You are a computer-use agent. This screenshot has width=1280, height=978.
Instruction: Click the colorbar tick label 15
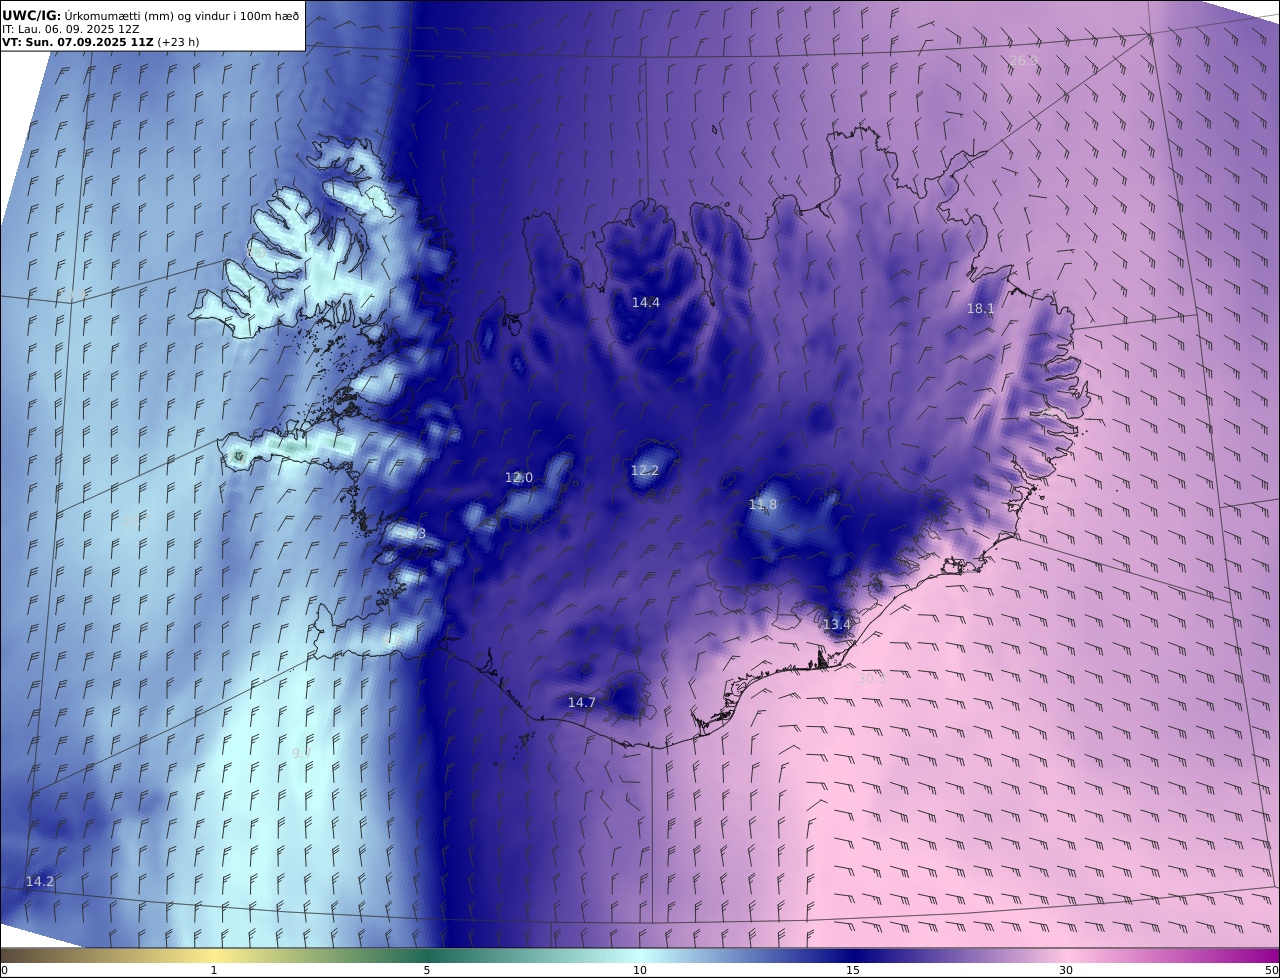tap(853, 970)
